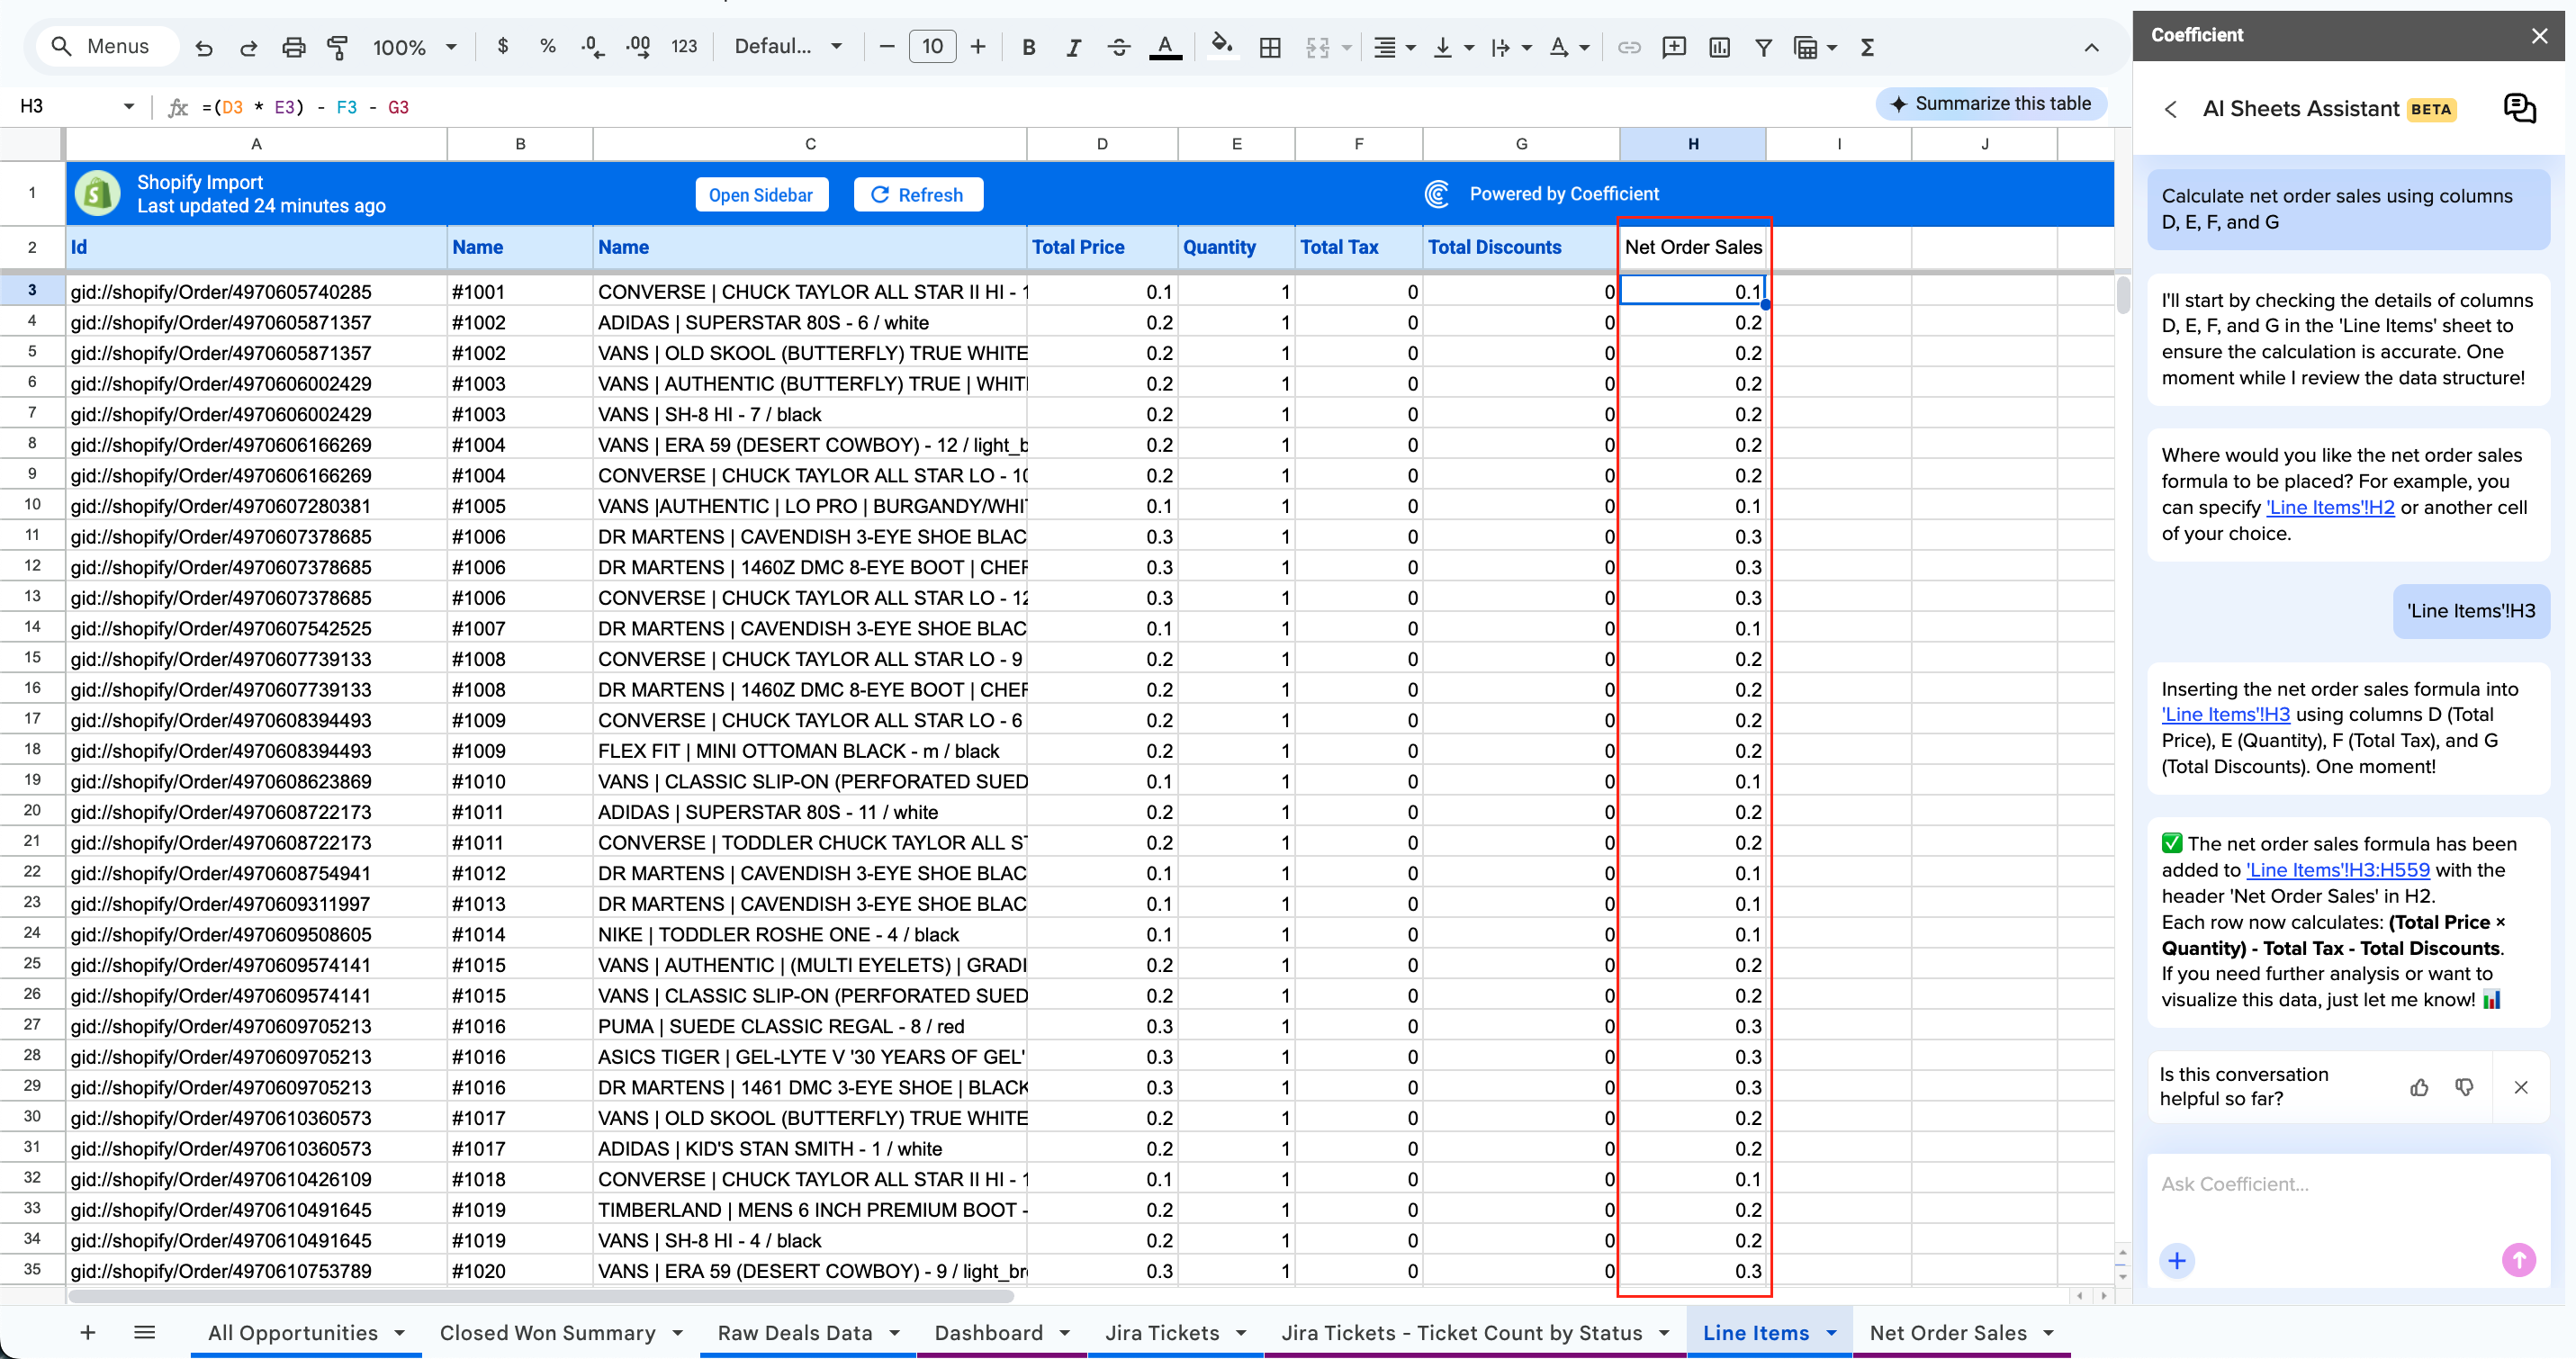Screen dimensions: 2576x1359
Task: Decrease font size with minus button
Action: 886,46
